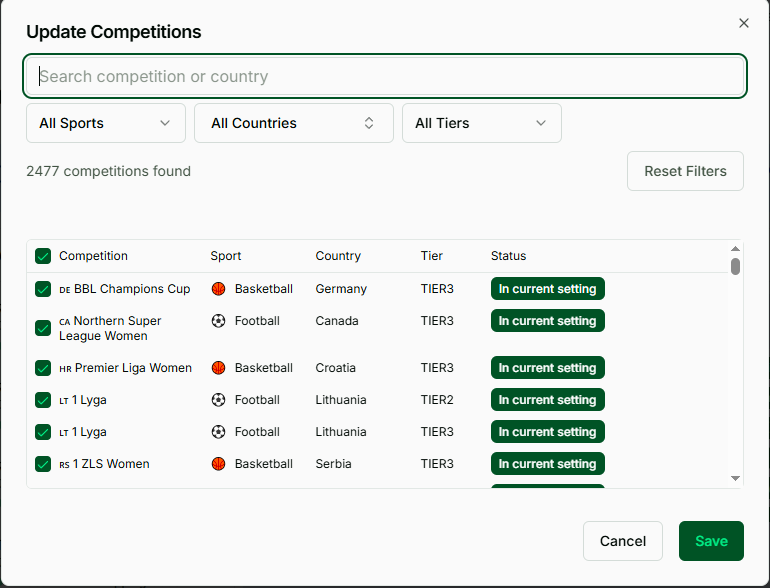This screenshot has height=588, width=770.
Task: Click the competitions list scrollbar thumb
Action: pos(735,266)
